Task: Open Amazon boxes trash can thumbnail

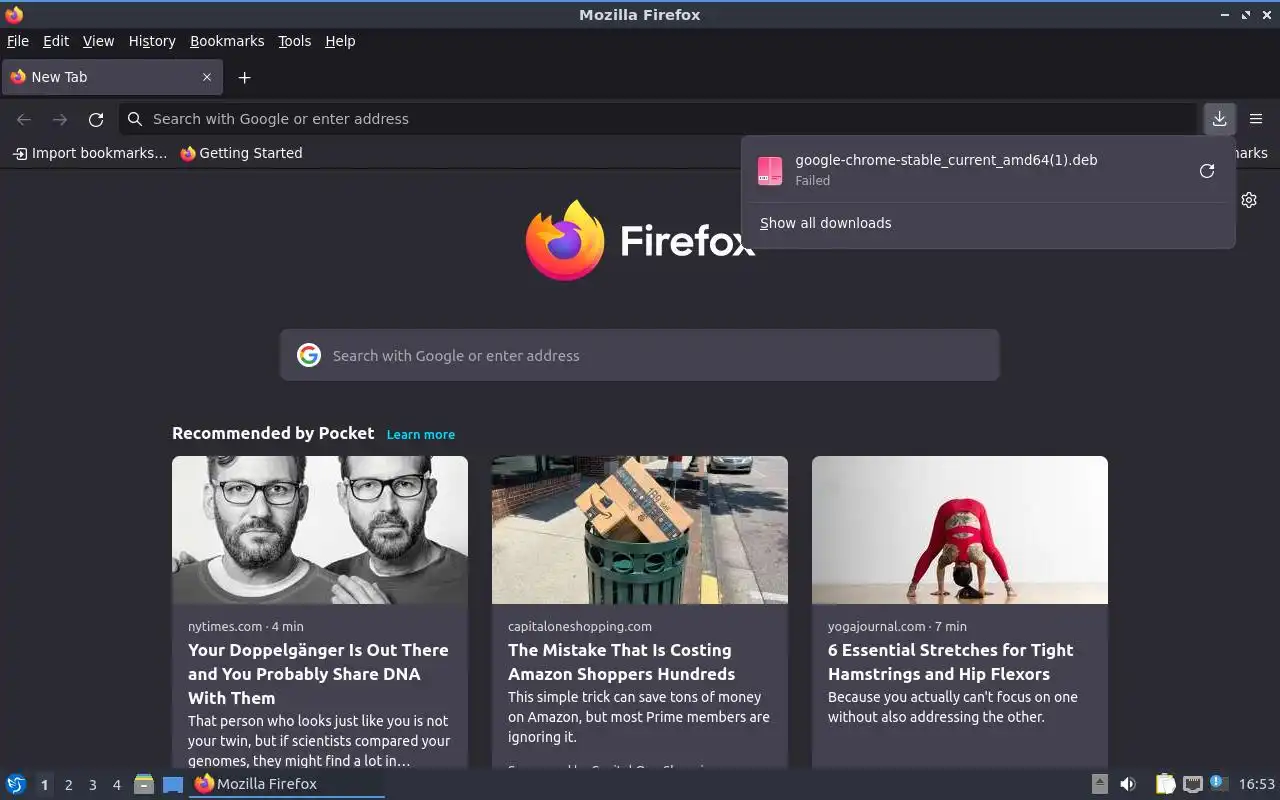Action: pyautogui.click(x=640, y=530)
